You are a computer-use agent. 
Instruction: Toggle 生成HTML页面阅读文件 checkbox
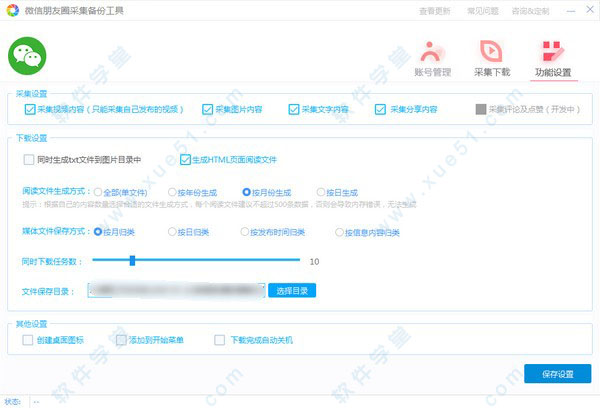[x=185, y=160]
